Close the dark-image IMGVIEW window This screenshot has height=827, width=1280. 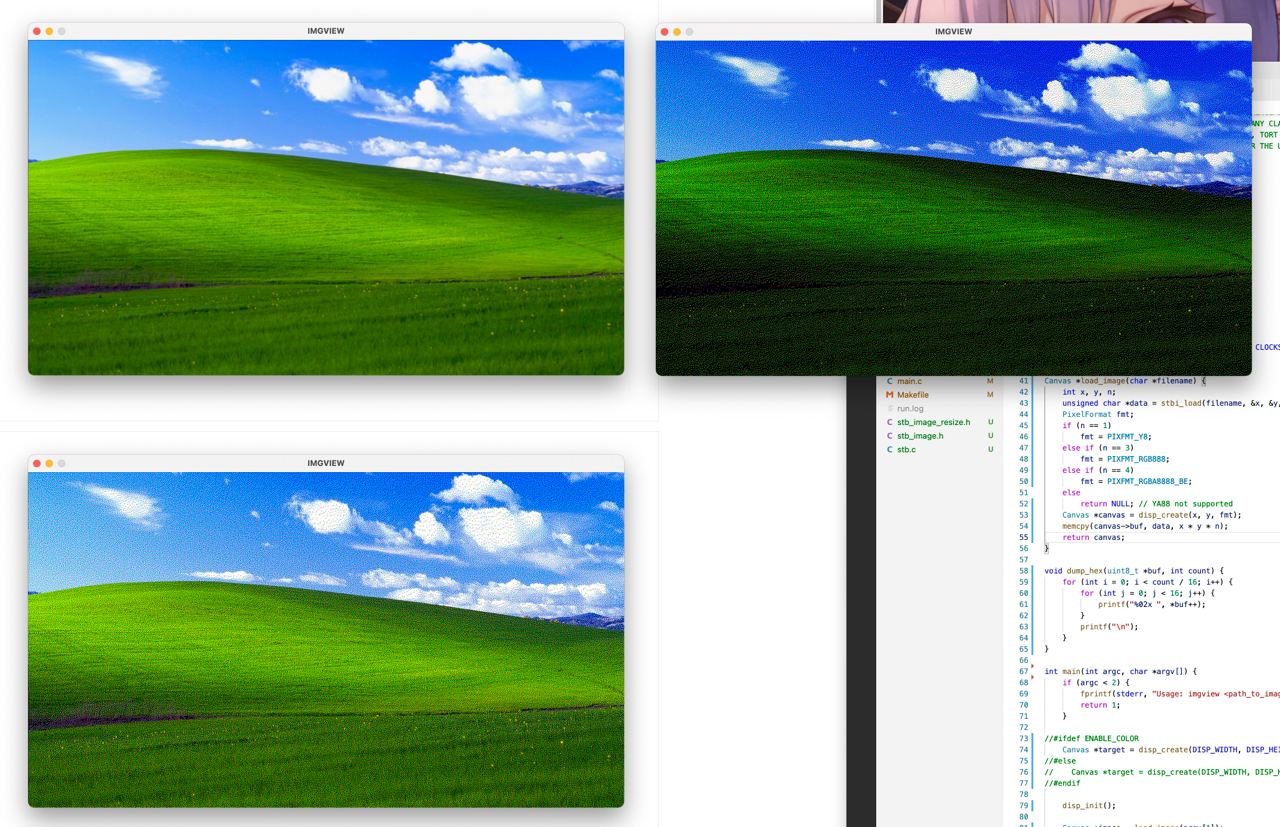[x=665, y=32]
